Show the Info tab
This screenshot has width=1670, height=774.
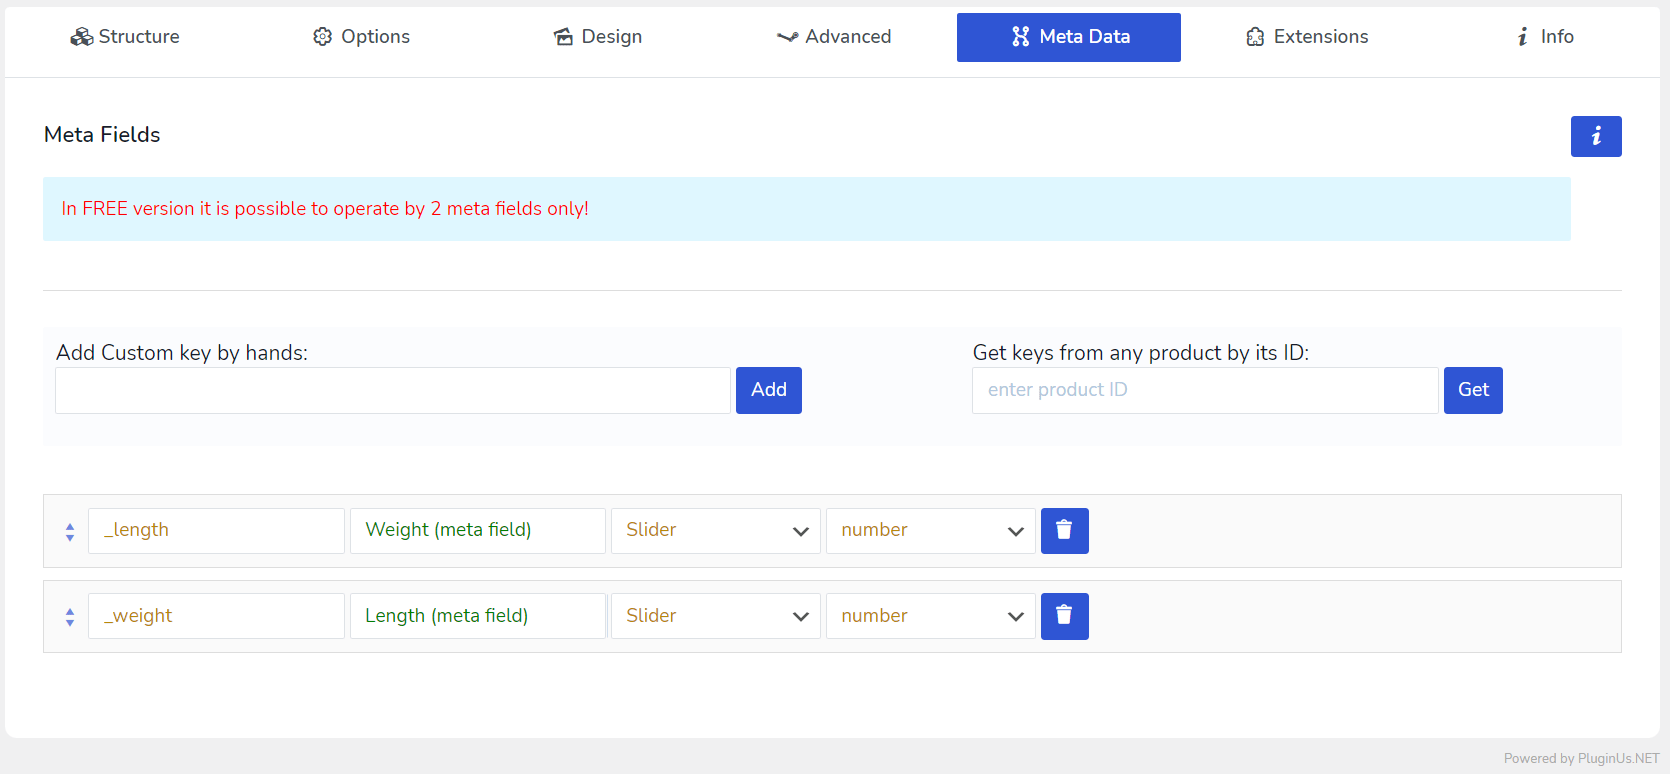1544,37
